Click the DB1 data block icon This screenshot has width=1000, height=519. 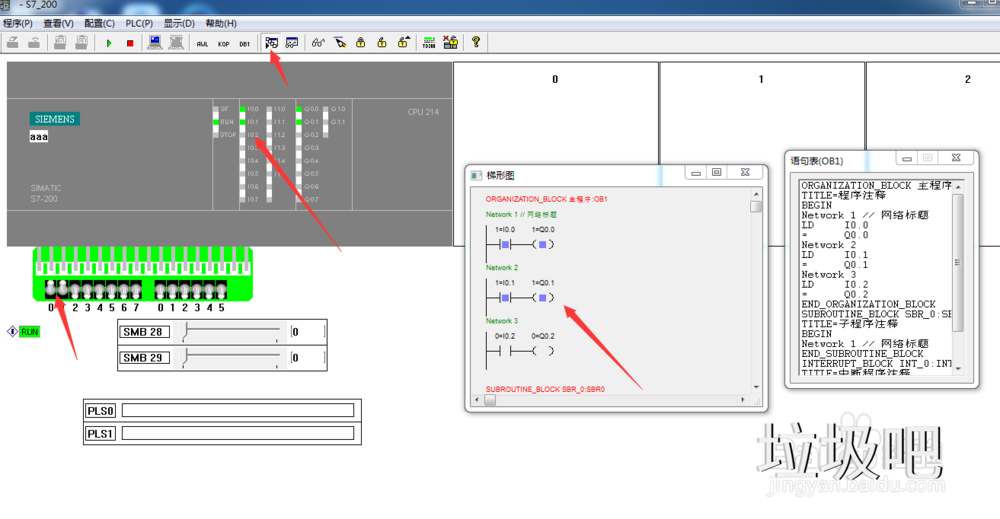[x=244, y=43]
